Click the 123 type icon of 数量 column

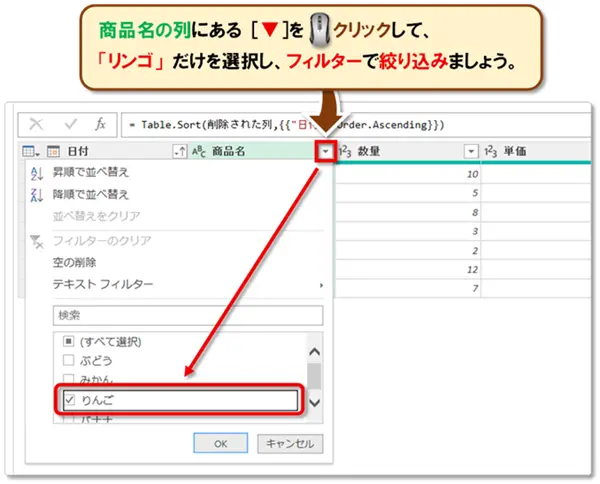click(x=345, y=152)
